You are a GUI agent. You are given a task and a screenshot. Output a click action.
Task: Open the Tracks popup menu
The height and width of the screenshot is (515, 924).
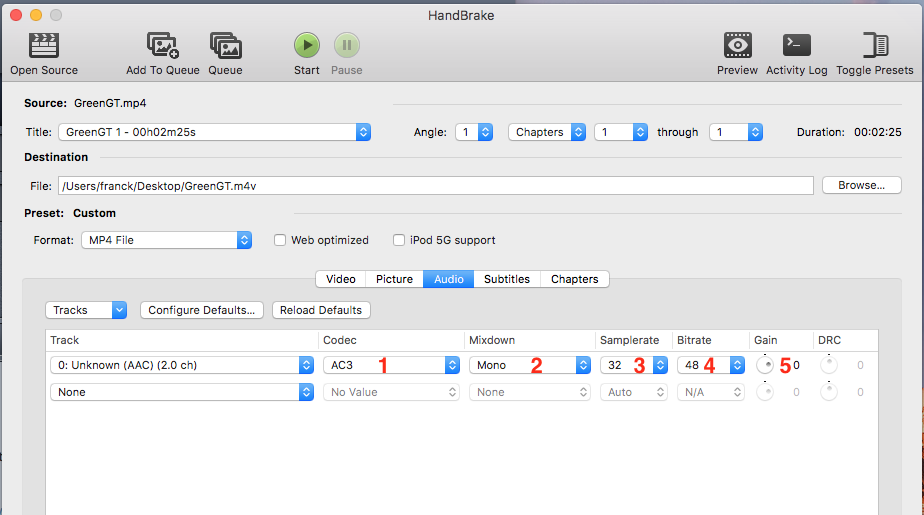pyautogui.click(x=86, y=310)
